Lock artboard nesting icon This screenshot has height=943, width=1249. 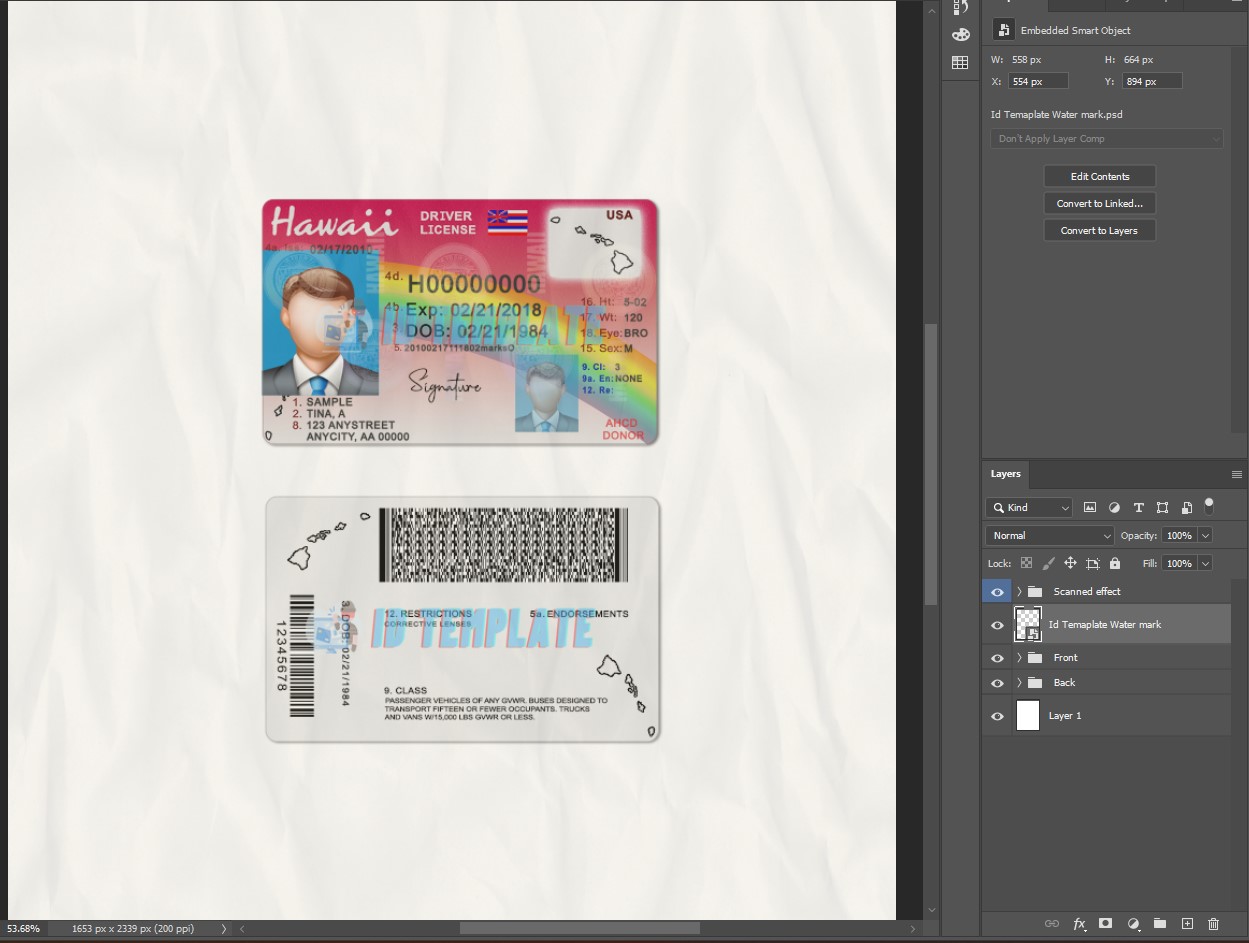[1093, 563]
